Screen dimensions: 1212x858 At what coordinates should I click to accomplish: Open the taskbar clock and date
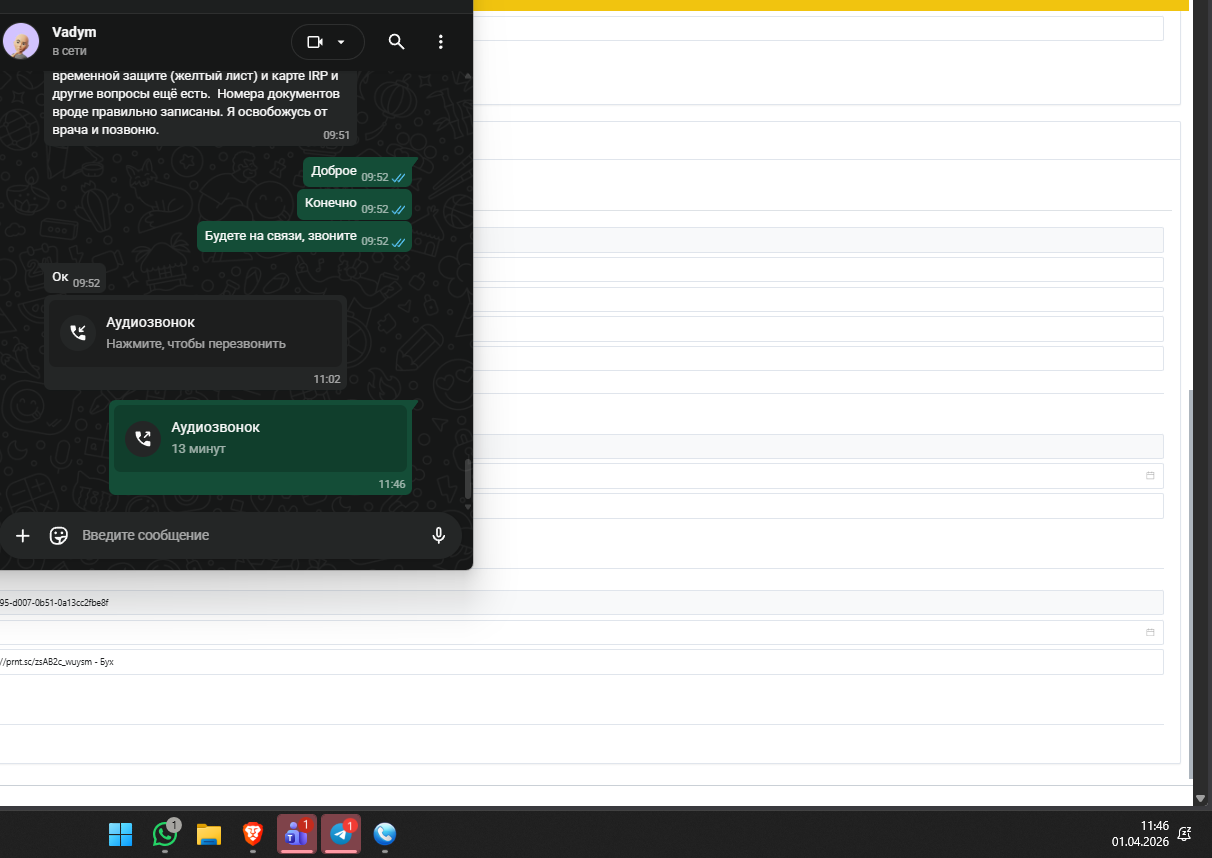point(1140,833)
